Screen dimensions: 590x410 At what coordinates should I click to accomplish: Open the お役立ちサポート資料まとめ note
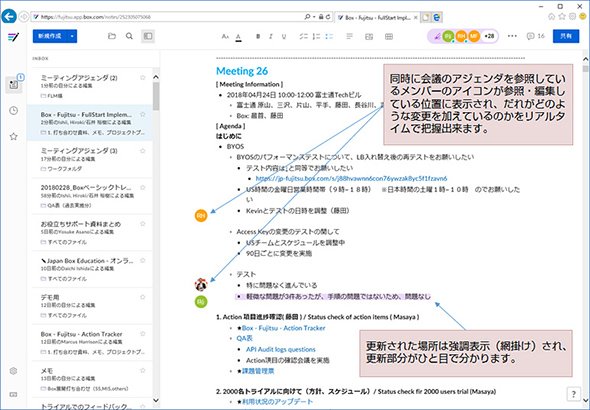(90, 232)
